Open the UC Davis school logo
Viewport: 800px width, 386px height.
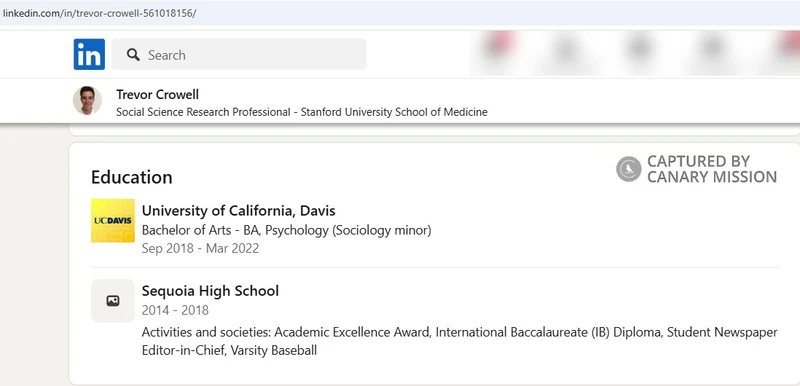click(113, 220)
